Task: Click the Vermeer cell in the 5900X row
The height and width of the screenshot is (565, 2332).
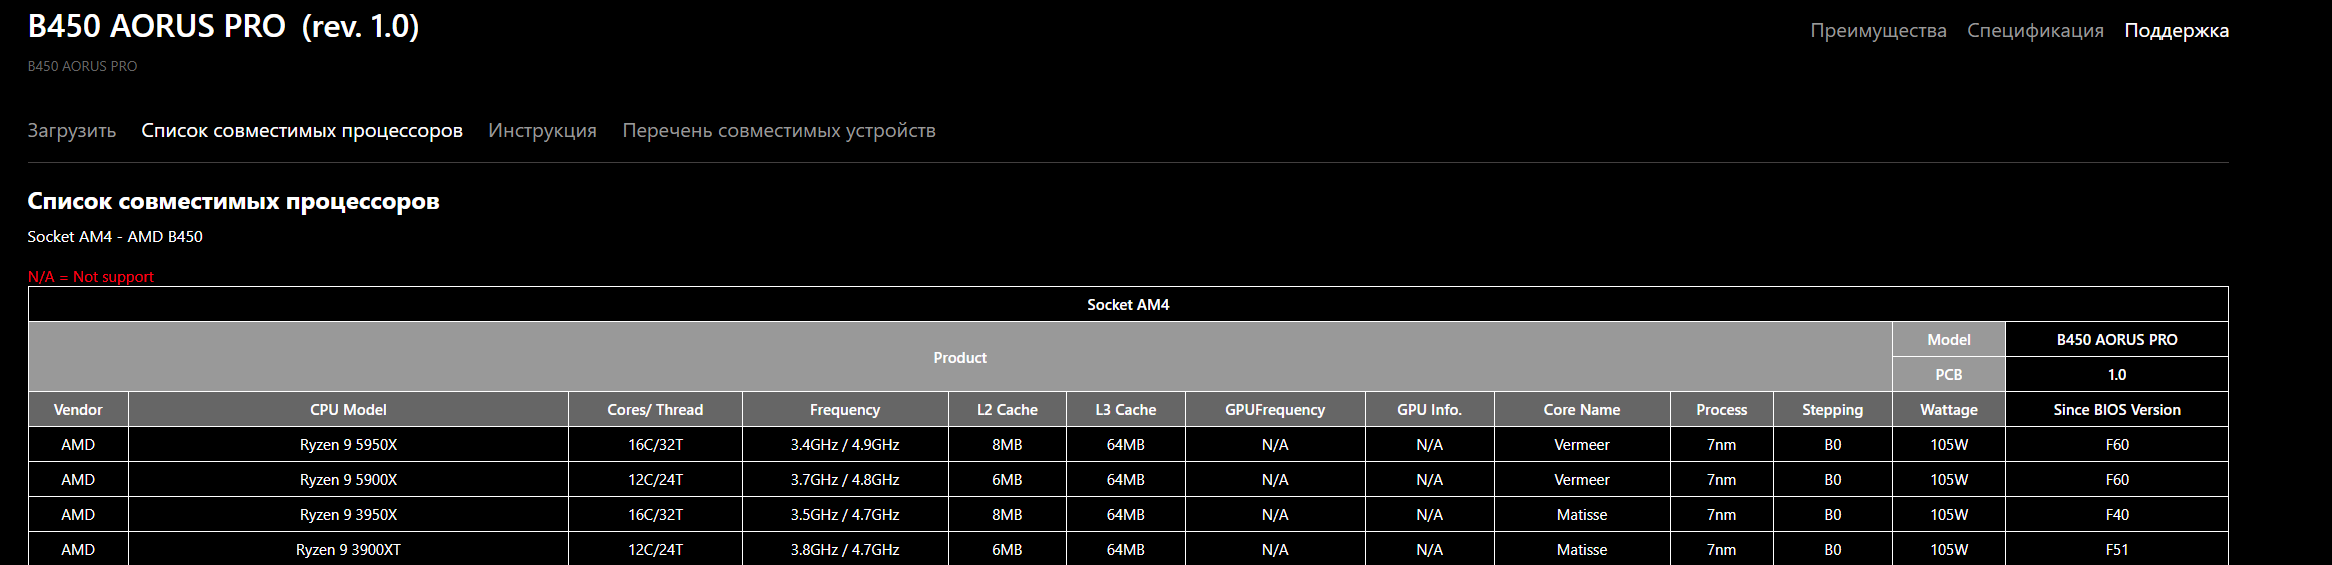Action: pos(1582,480)
